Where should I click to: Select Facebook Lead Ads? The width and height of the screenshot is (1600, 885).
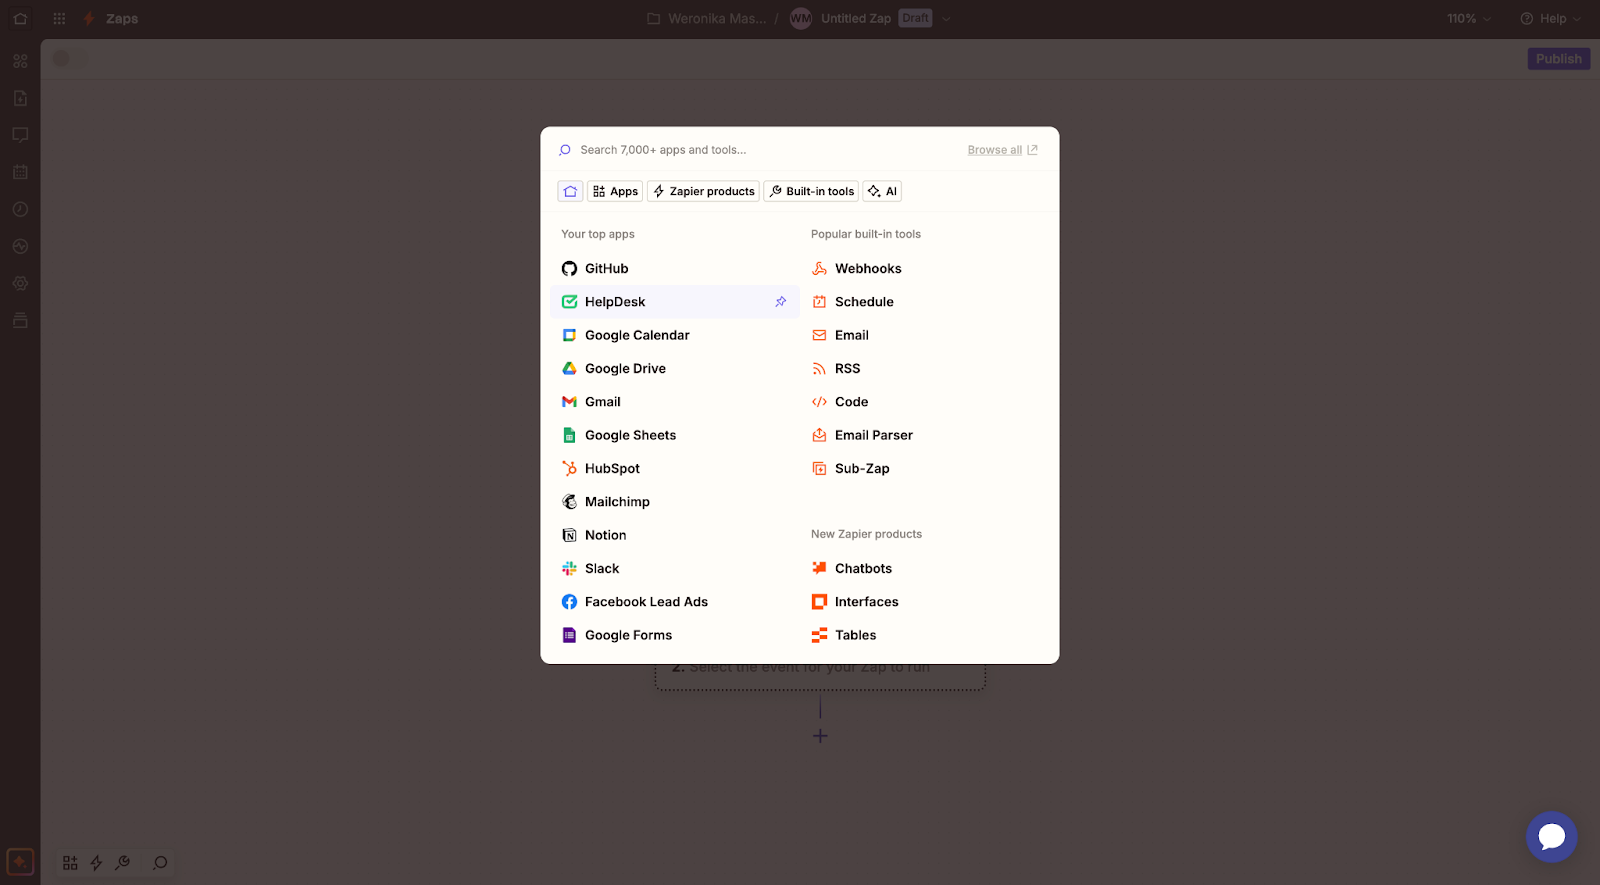675,602
